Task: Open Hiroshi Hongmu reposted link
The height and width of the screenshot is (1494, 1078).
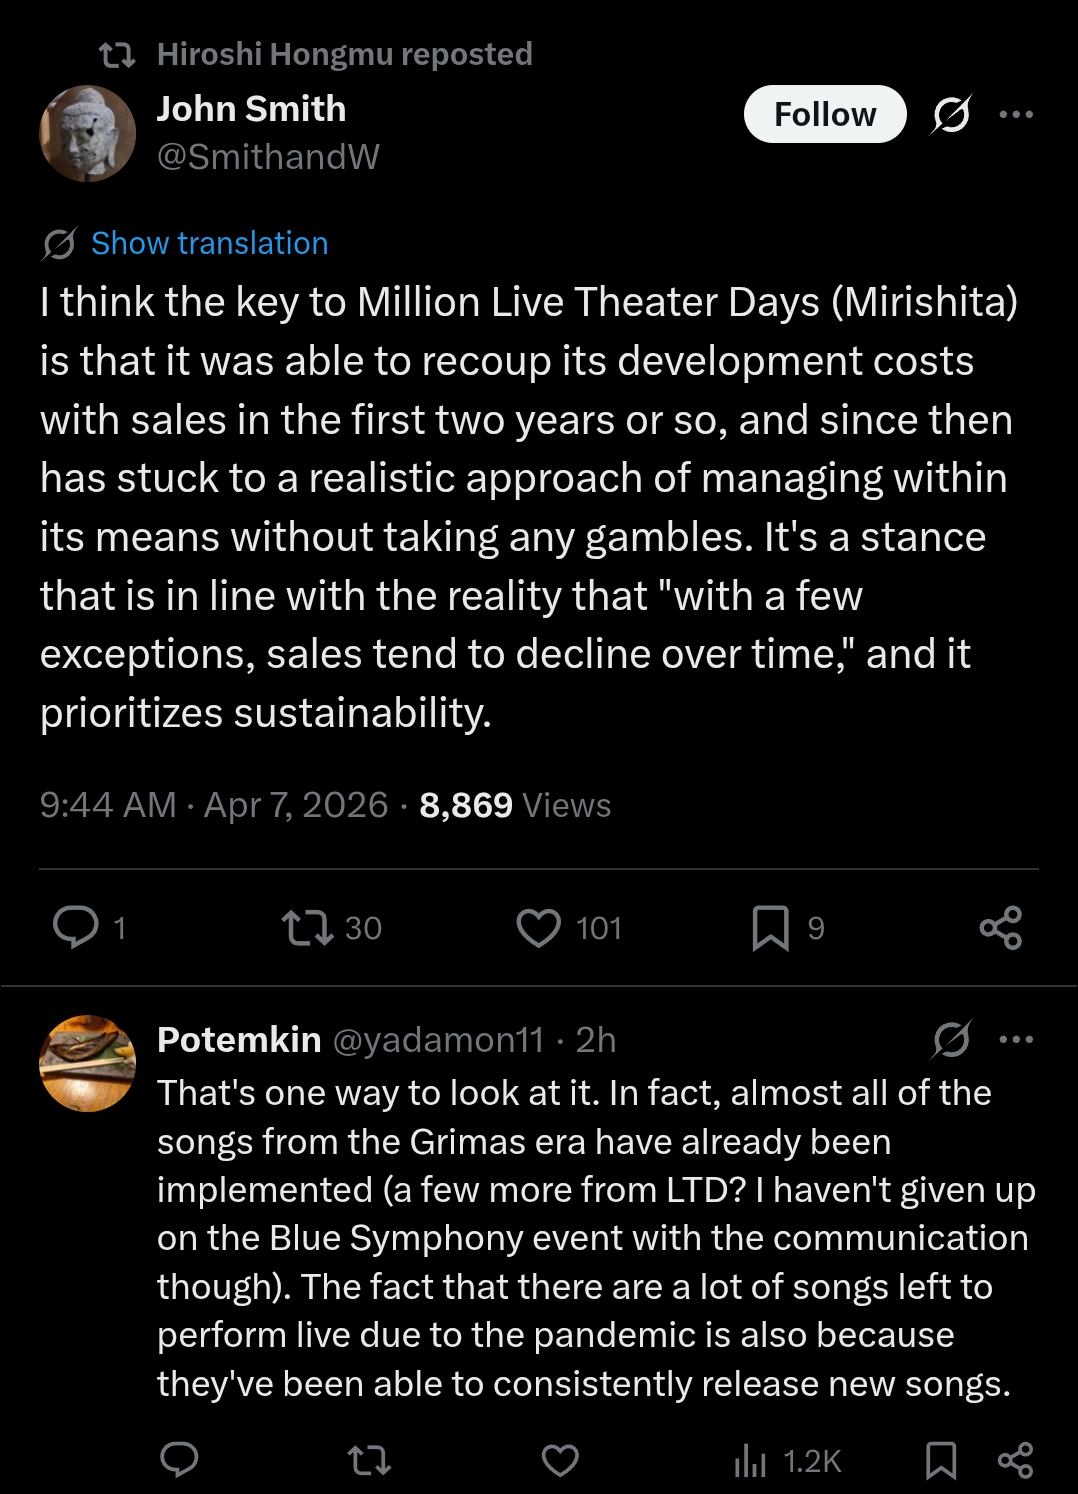Action: pos(344,54)
